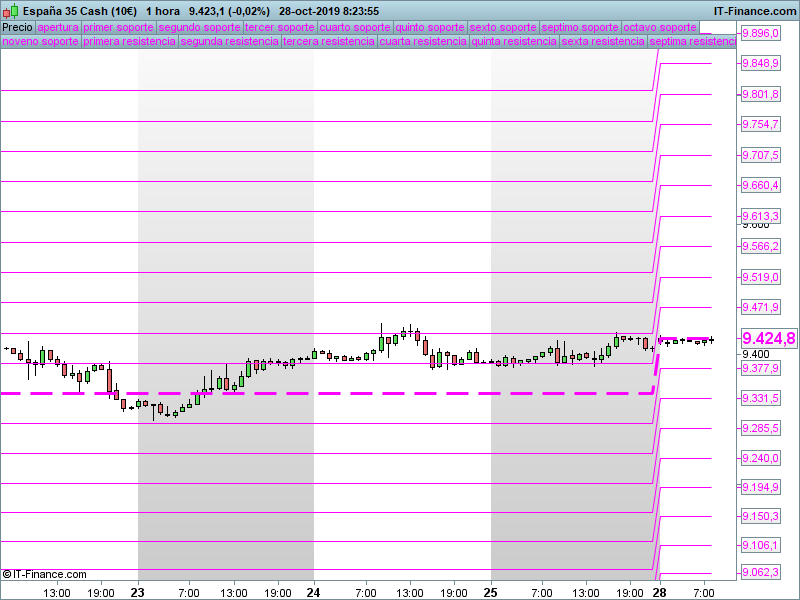Click the 9.896,0 price level tag
The height and width of the screenshot is (600, 800).
click(x=760, y=34)
